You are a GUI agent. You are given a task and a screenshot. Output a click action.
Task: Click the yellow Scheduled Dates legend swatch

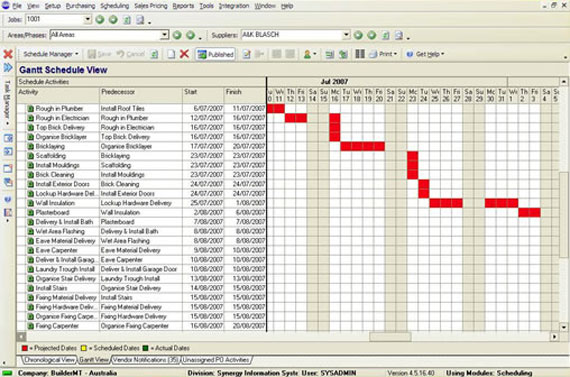(84, 348)
